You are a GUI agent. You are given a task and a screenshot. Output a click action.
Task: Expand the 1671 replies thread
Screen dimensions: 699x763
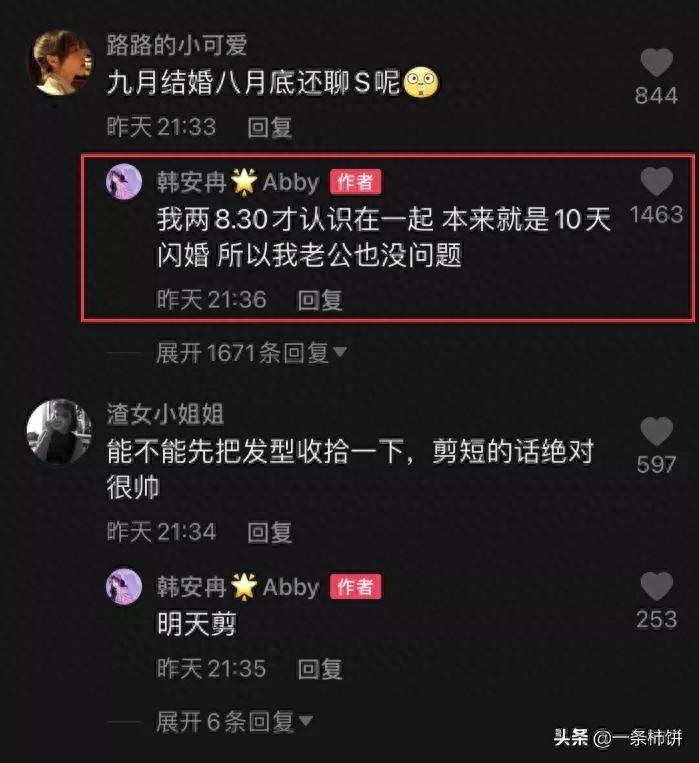[251, 352]
